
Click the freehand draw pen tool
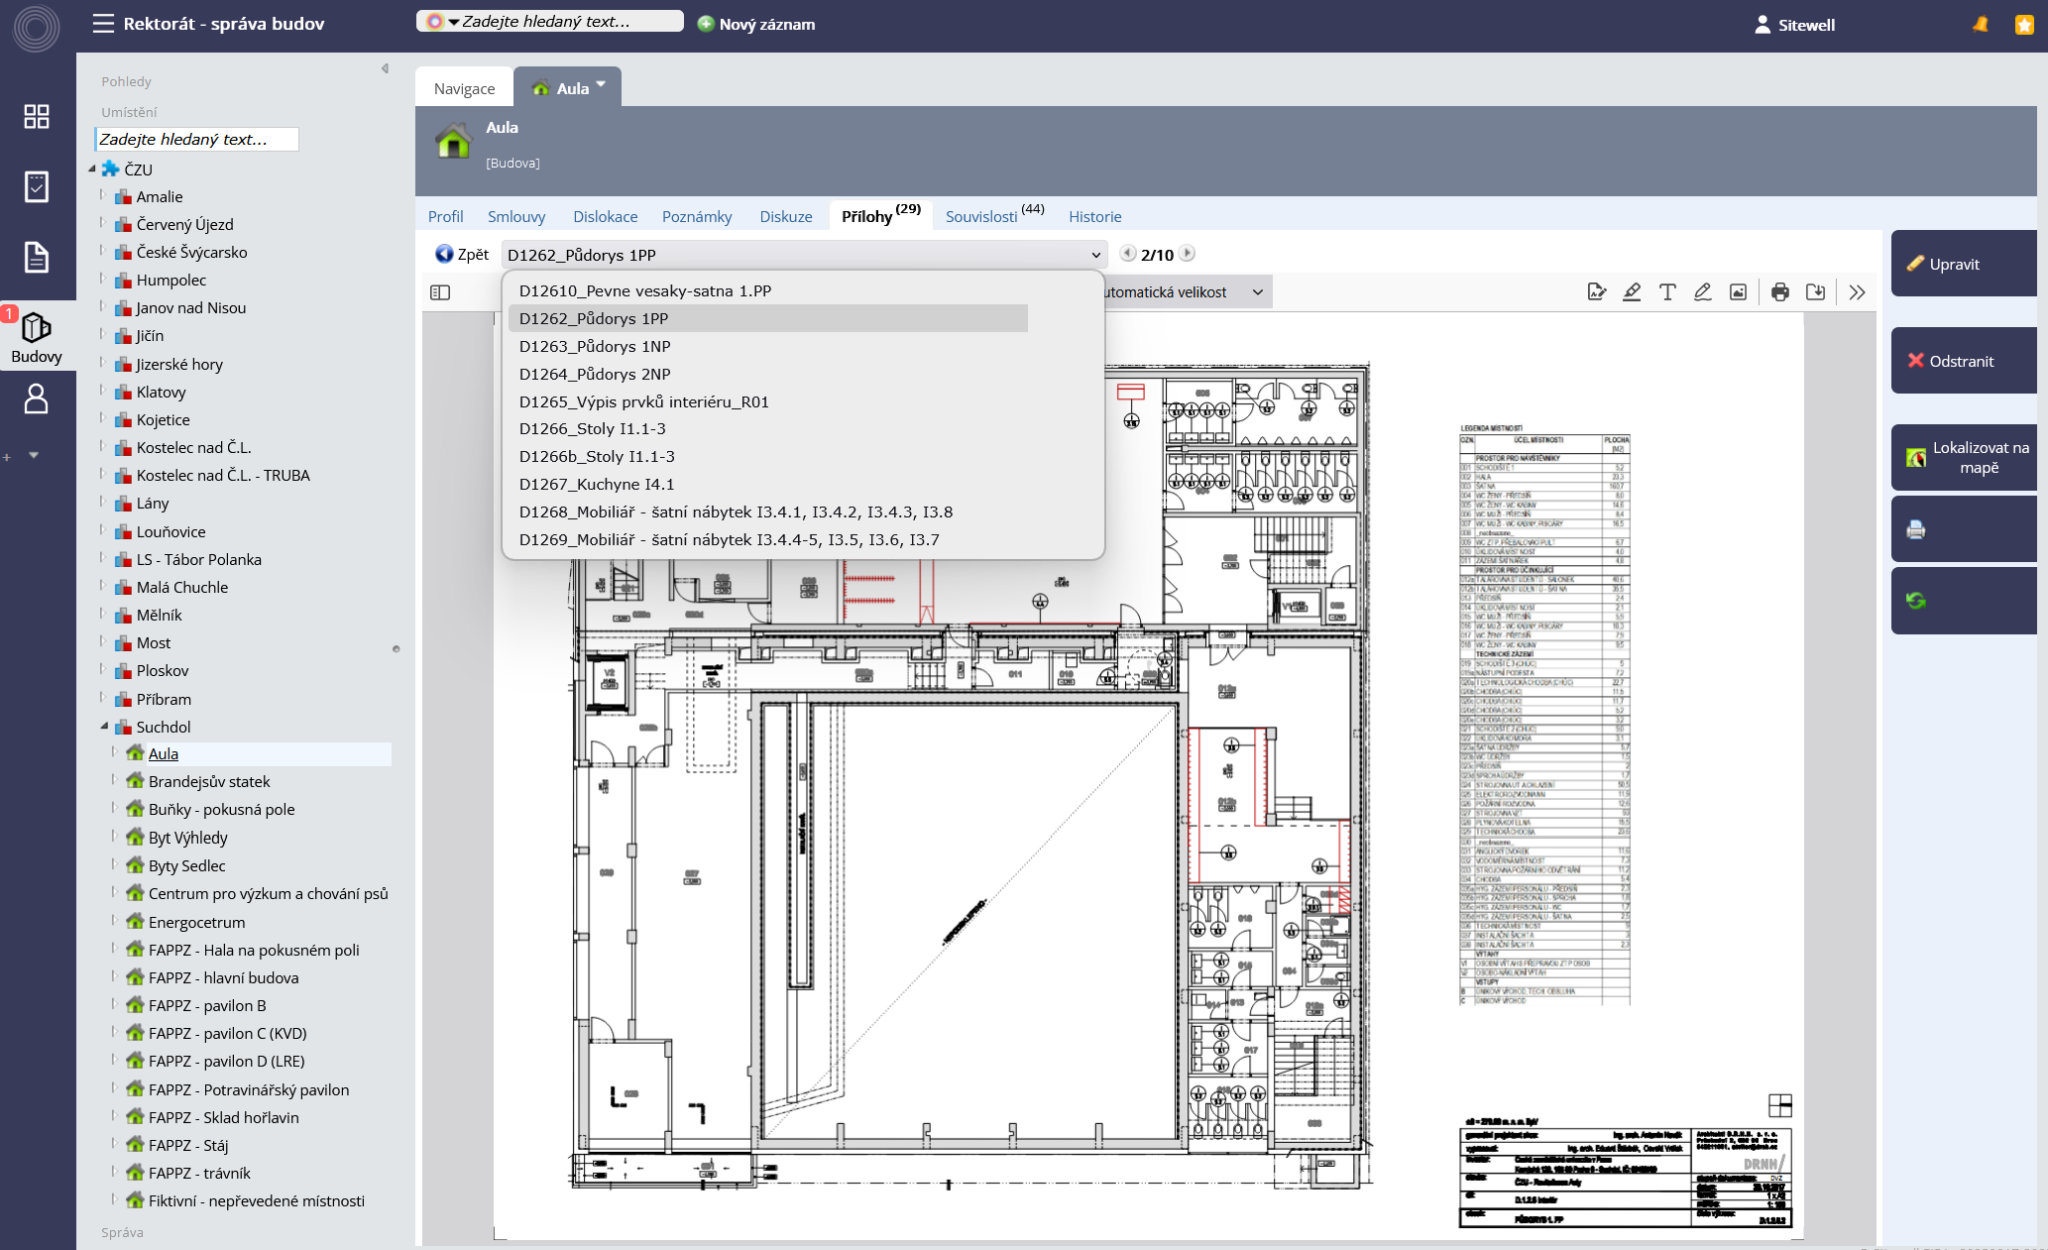pos(1702,292)
